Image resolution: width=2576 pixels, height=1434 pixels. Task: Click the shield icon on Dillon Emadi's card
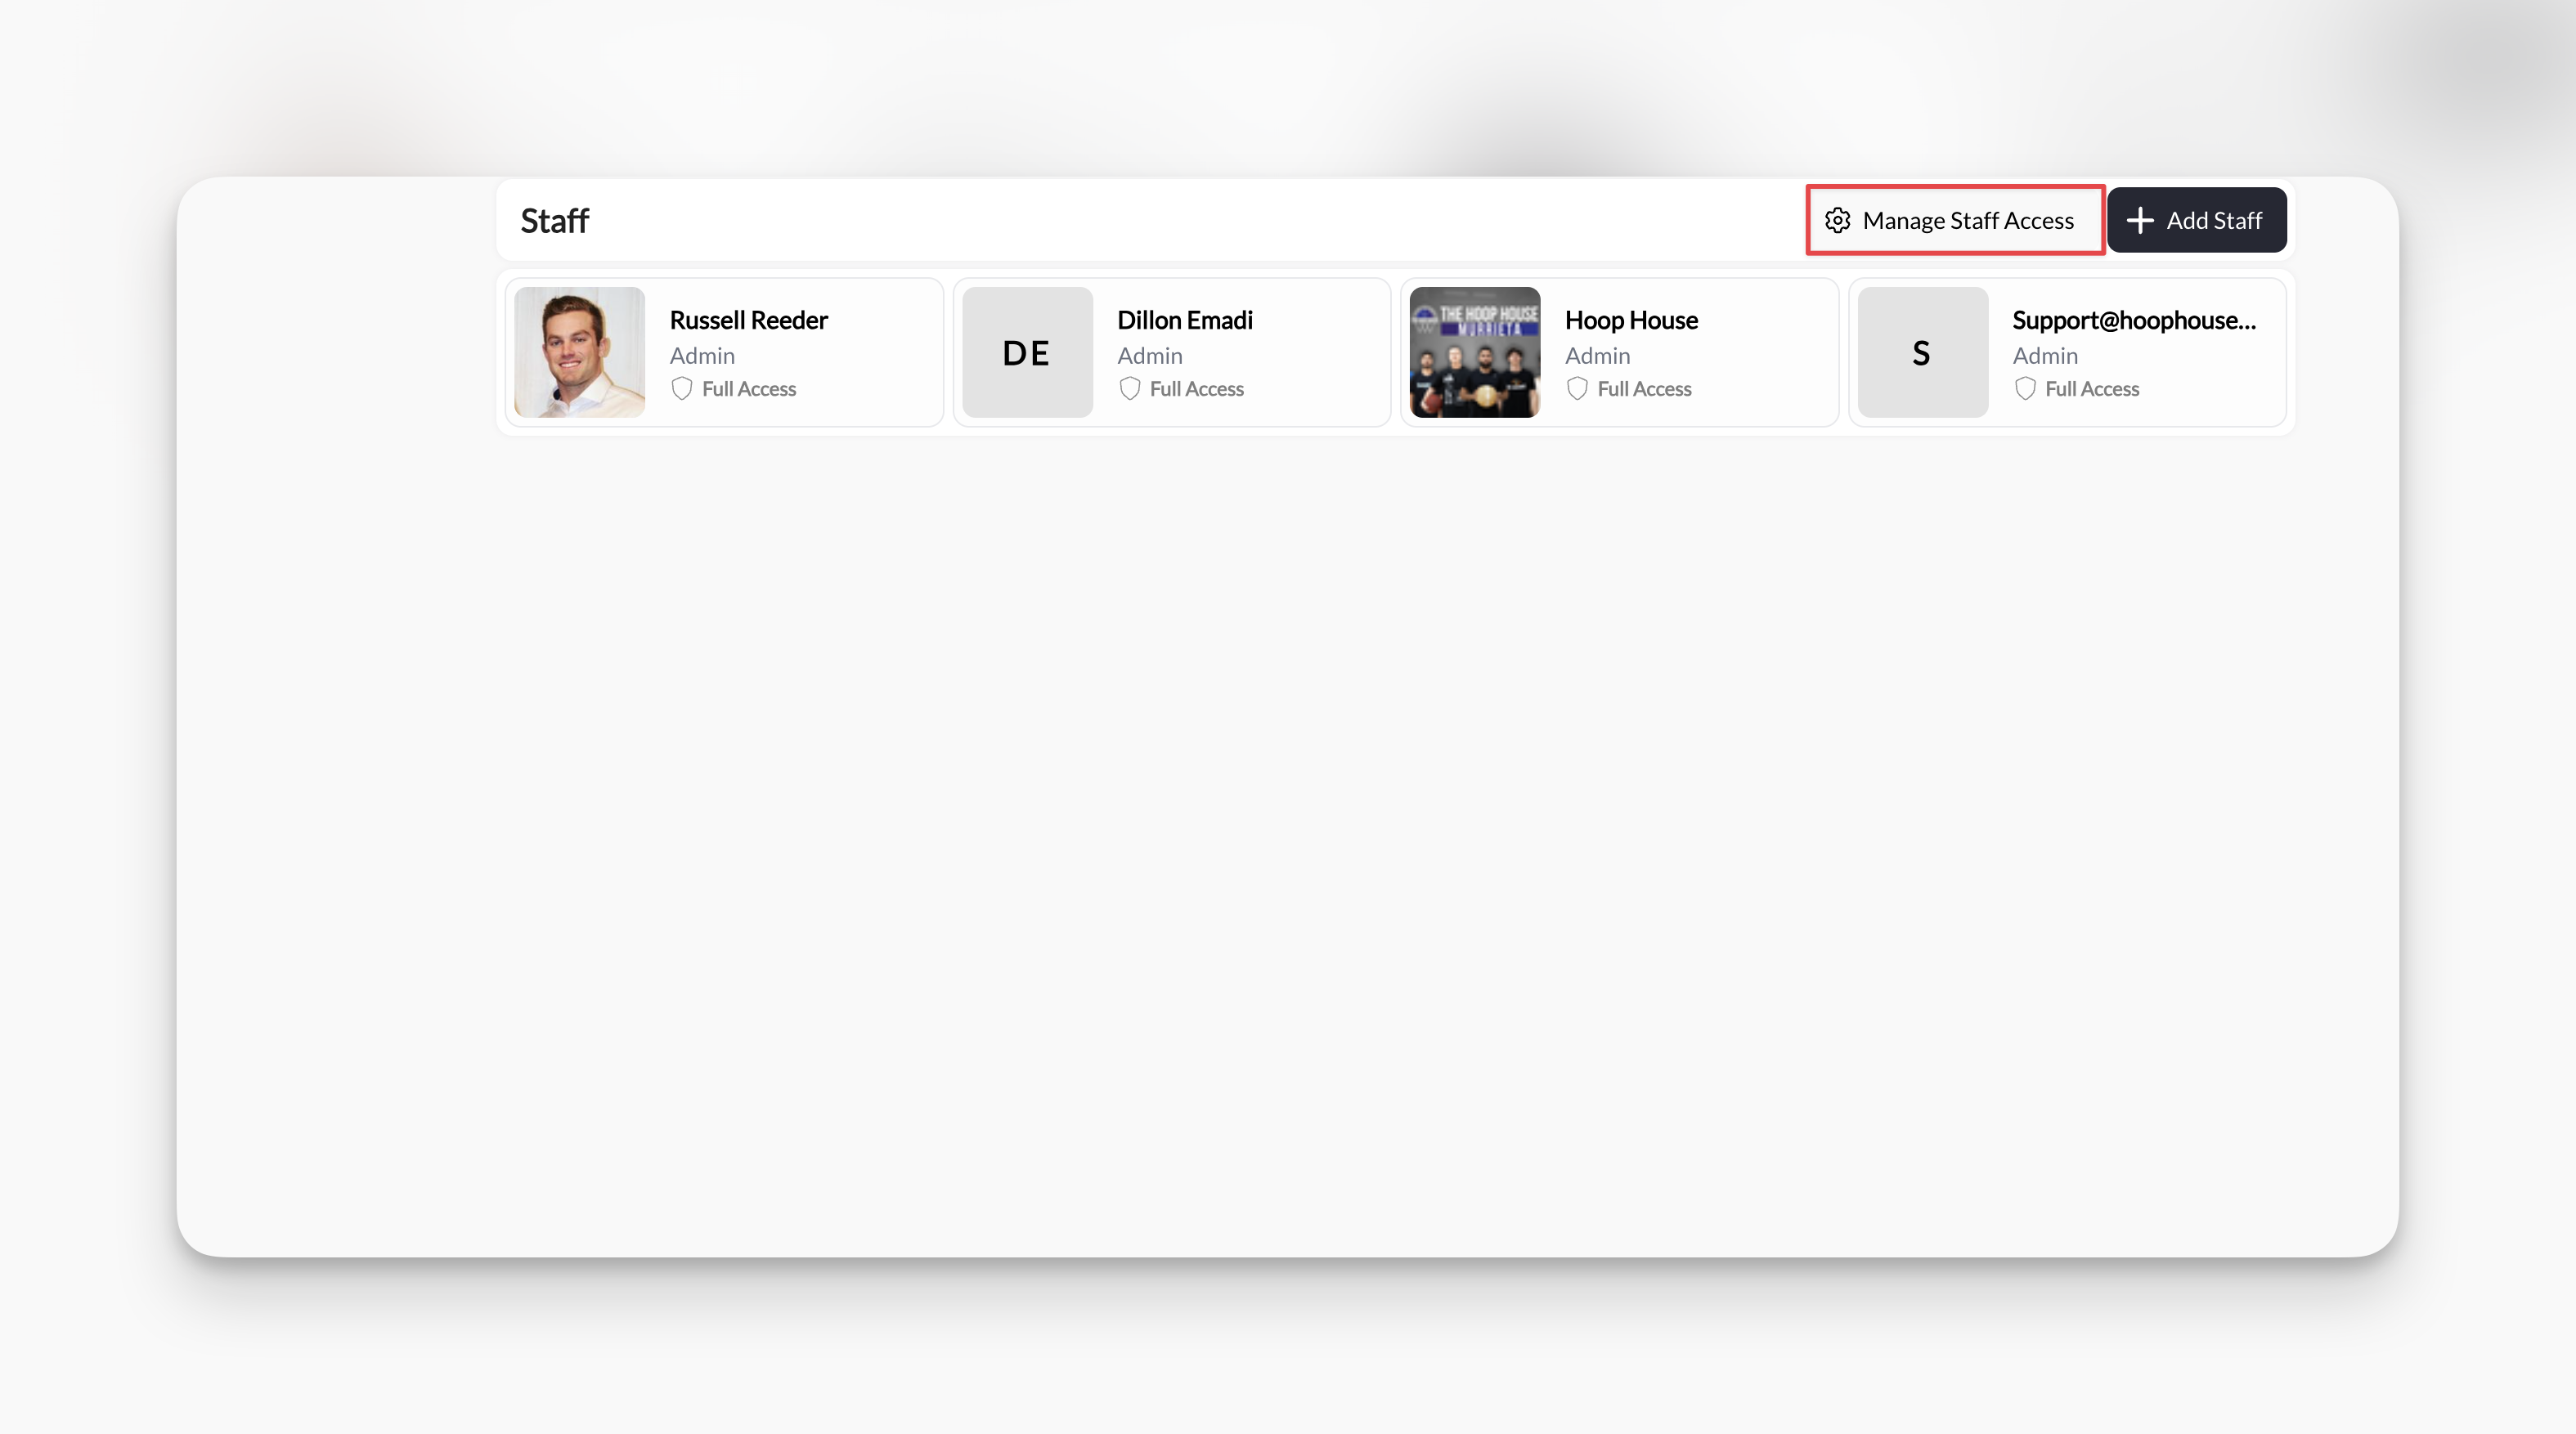(1129, 389)
